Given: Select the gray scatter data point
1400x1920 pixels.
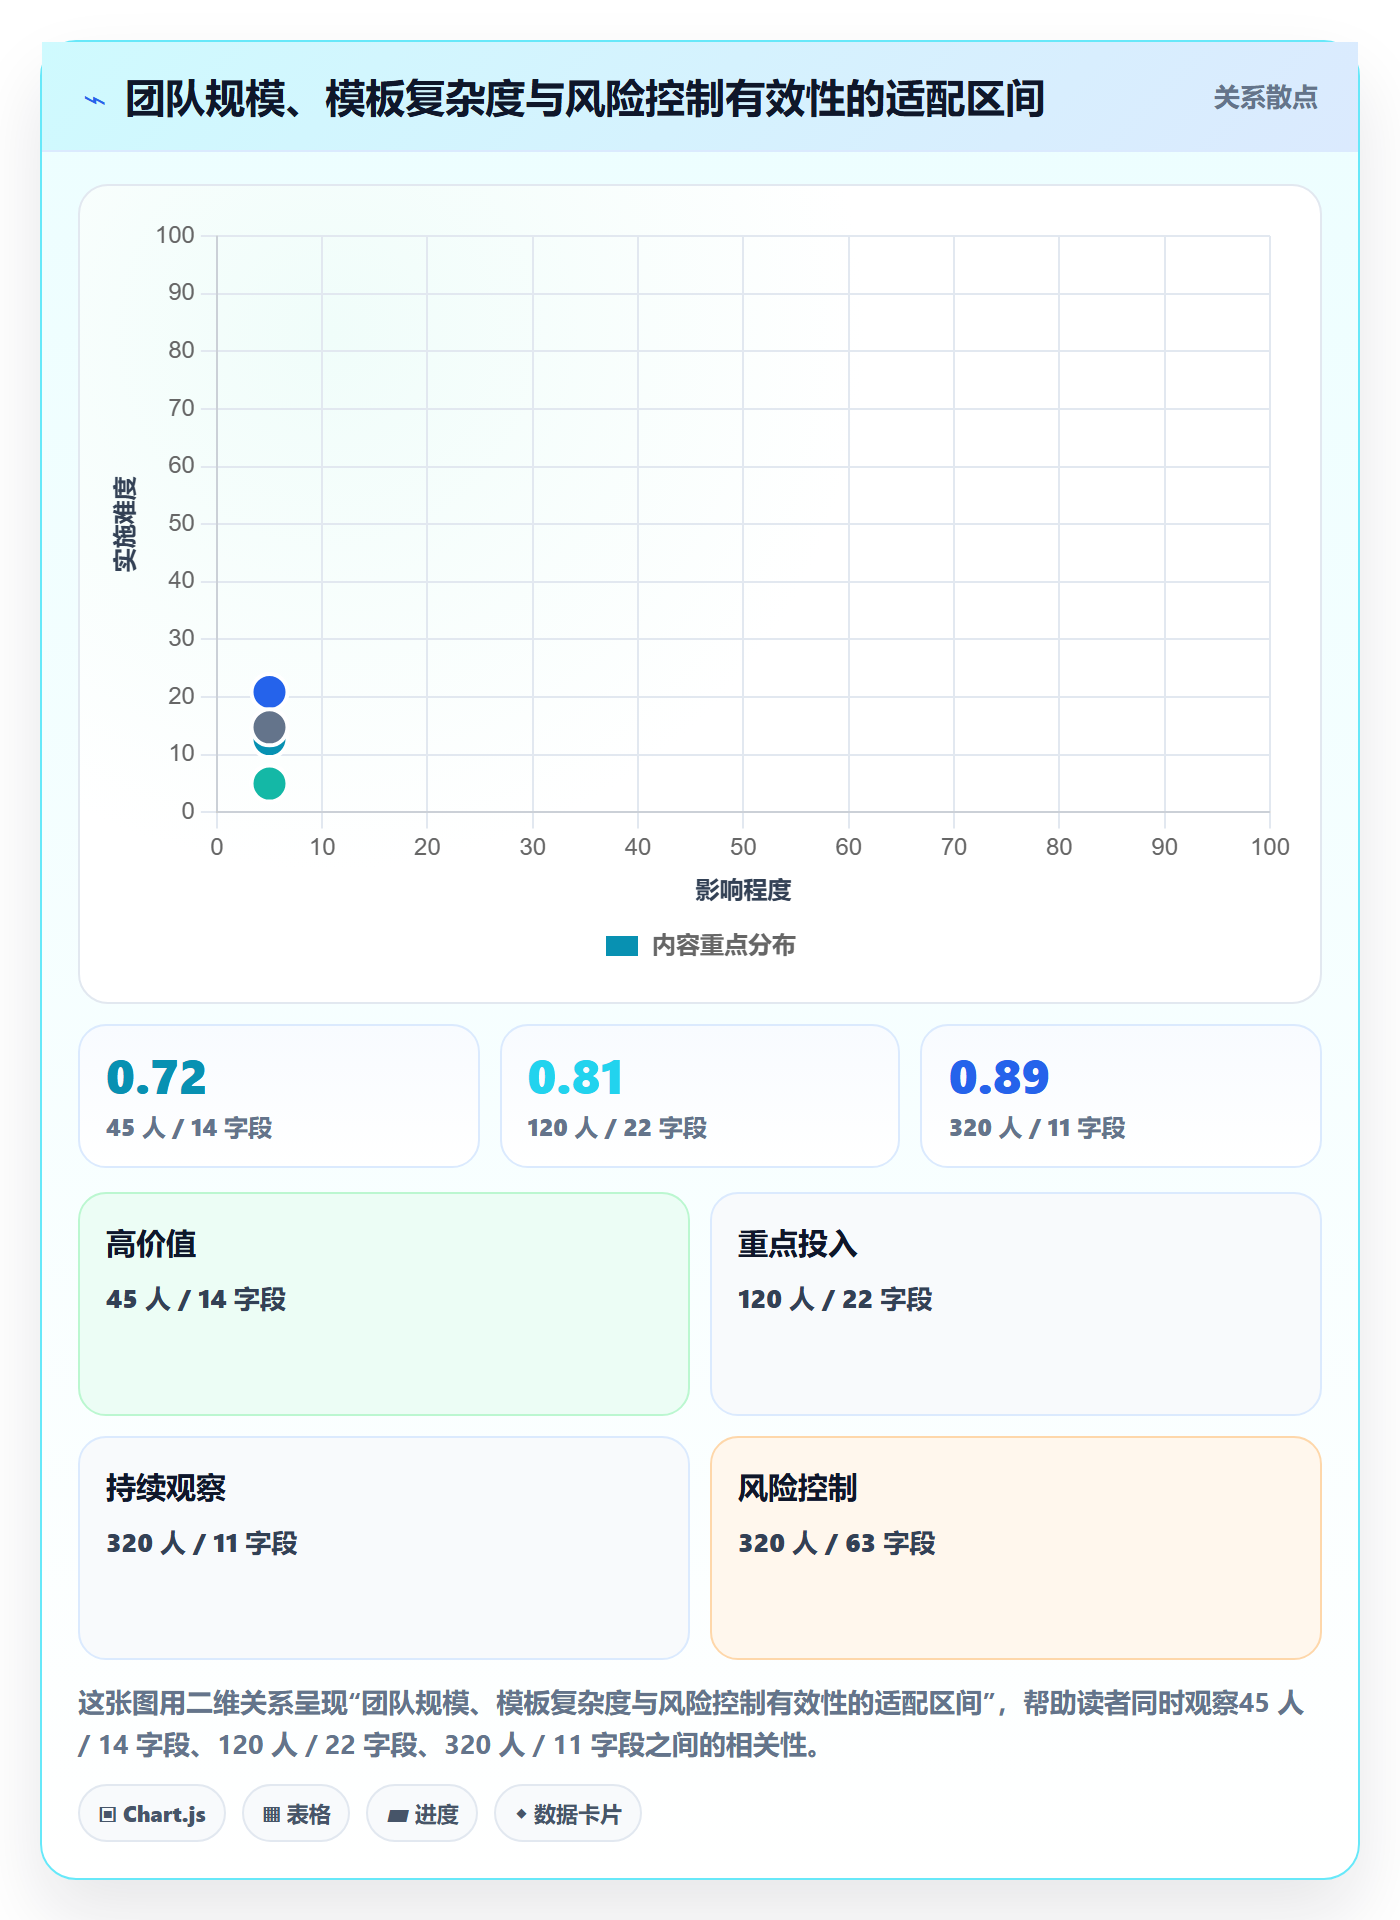Looking at the screenshot, I should click(x=269, y=727).
